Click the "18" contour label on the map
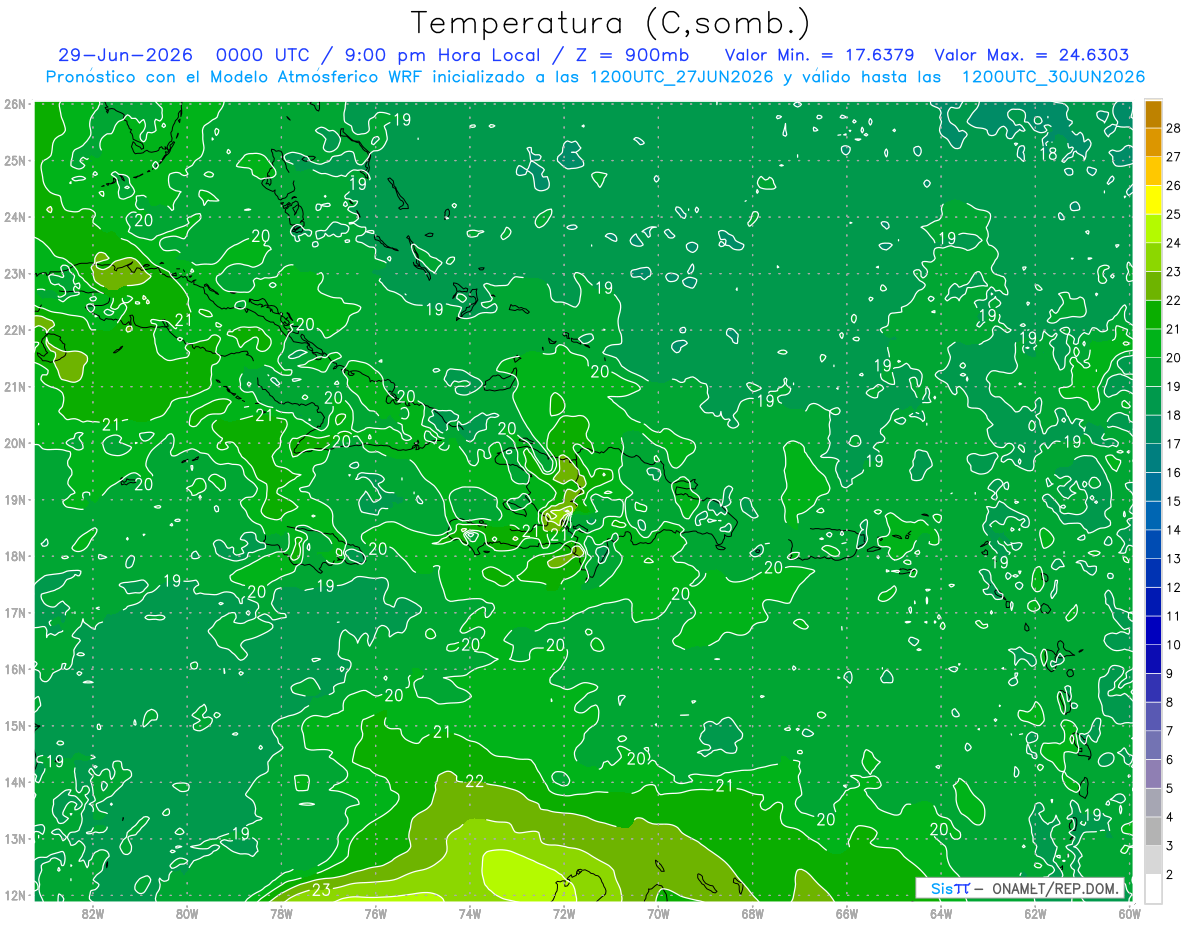 tap(1048, 154)
